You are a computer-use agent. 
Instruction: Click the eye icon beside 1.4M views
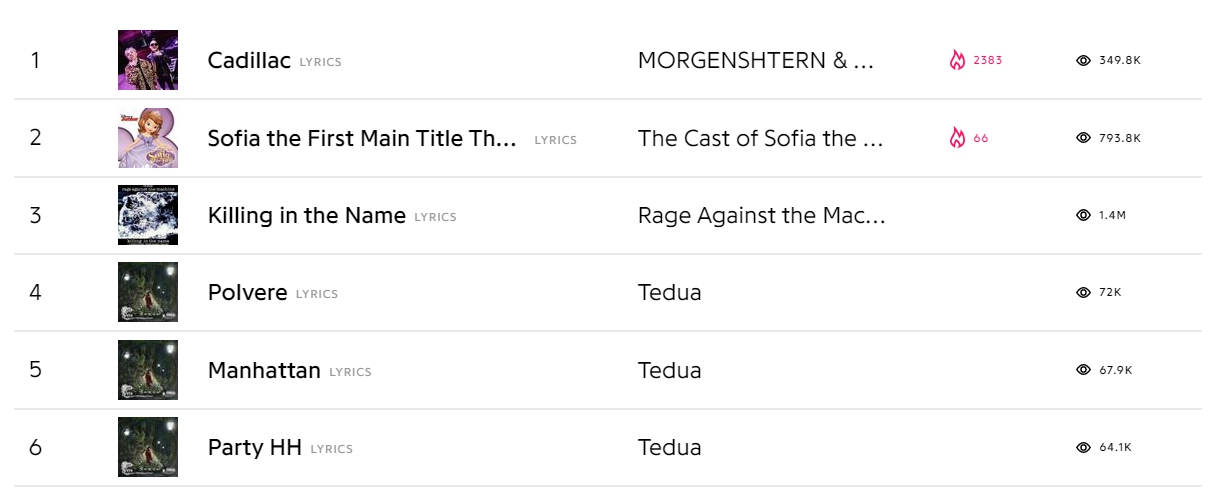tap(1083, 215)
